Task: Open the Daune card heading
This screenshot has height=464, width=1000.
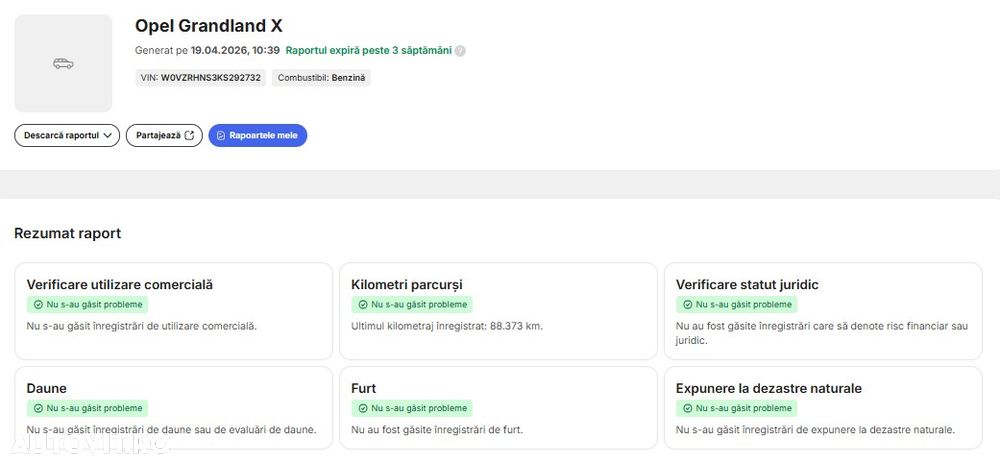Action: 47,388
